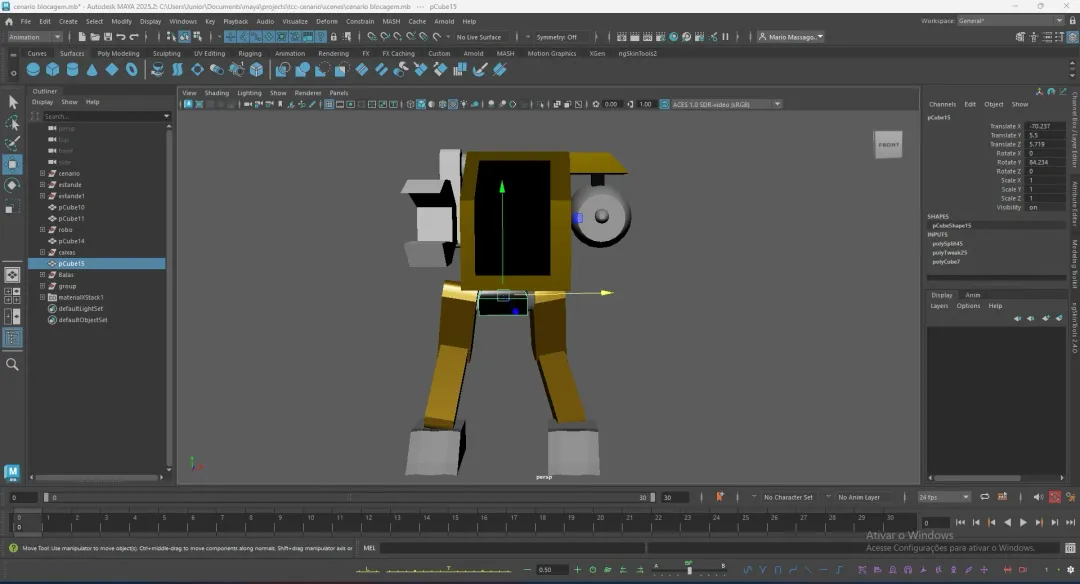The height and width of the screenshot is (584, 1080).
Task: Click the No Live Surface field
Action: click(x=482, y=37)
